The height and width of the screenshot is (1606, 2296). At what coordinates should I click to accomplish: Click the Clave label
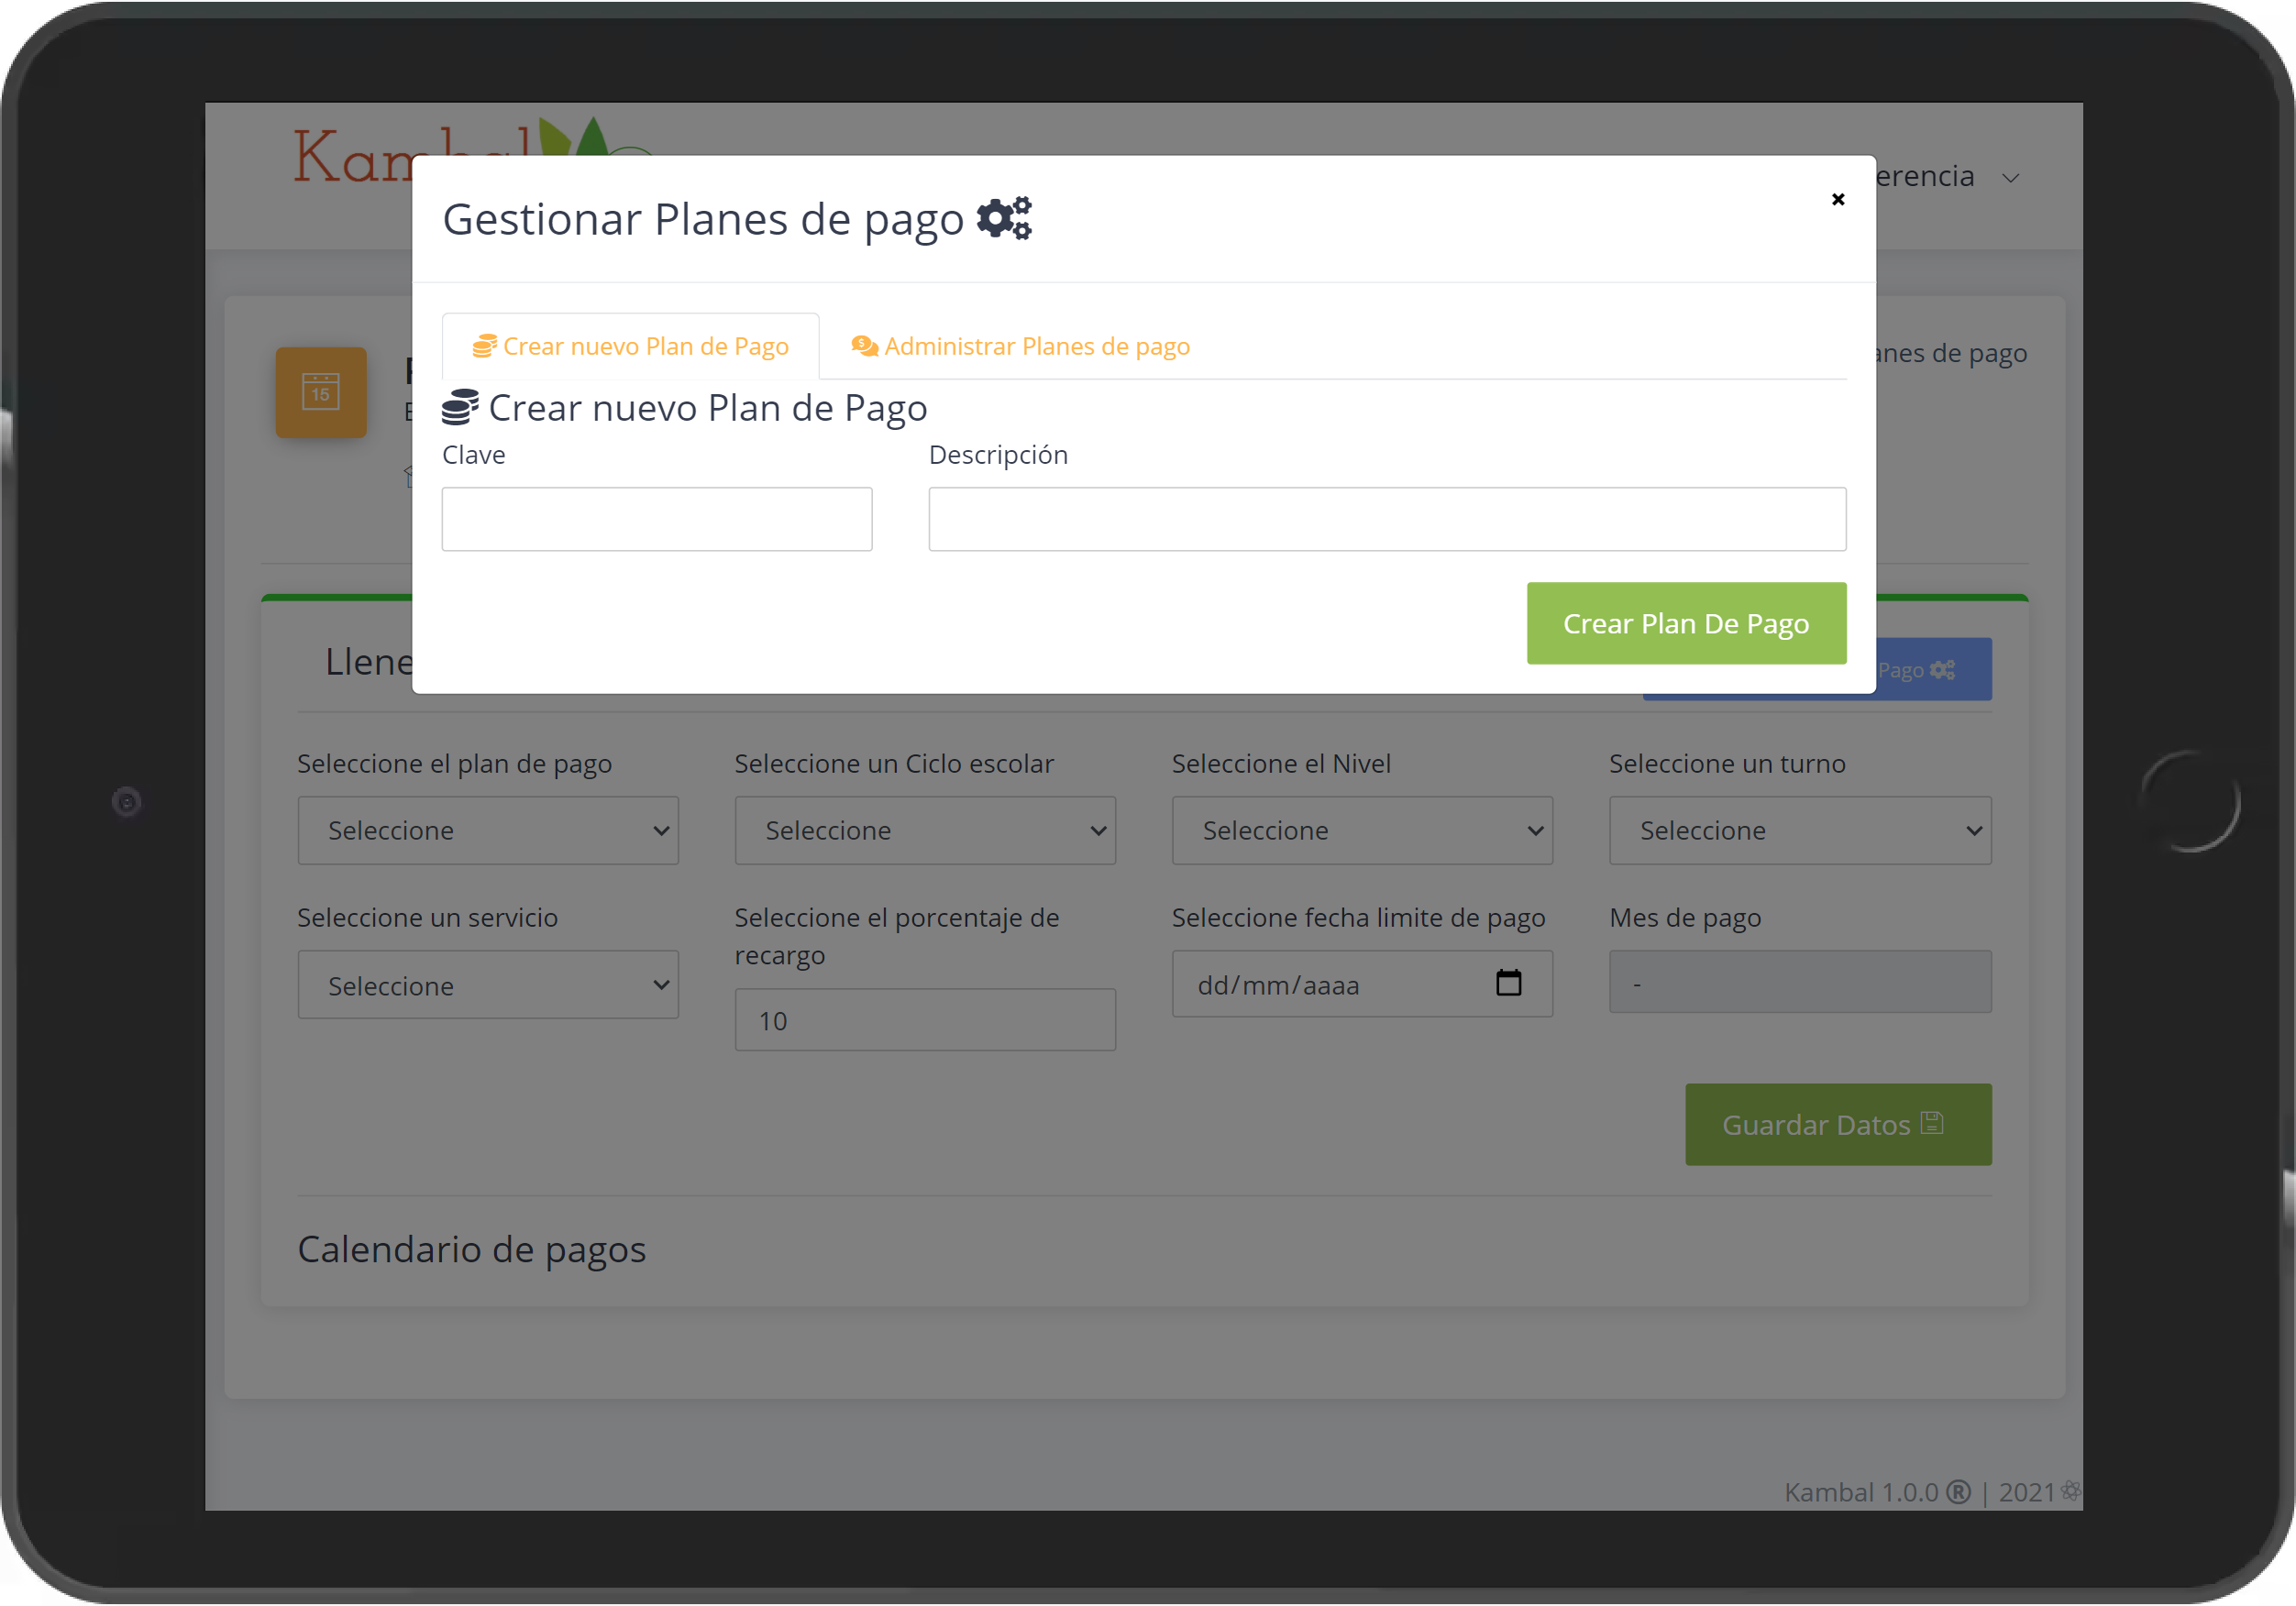point(474,455)
